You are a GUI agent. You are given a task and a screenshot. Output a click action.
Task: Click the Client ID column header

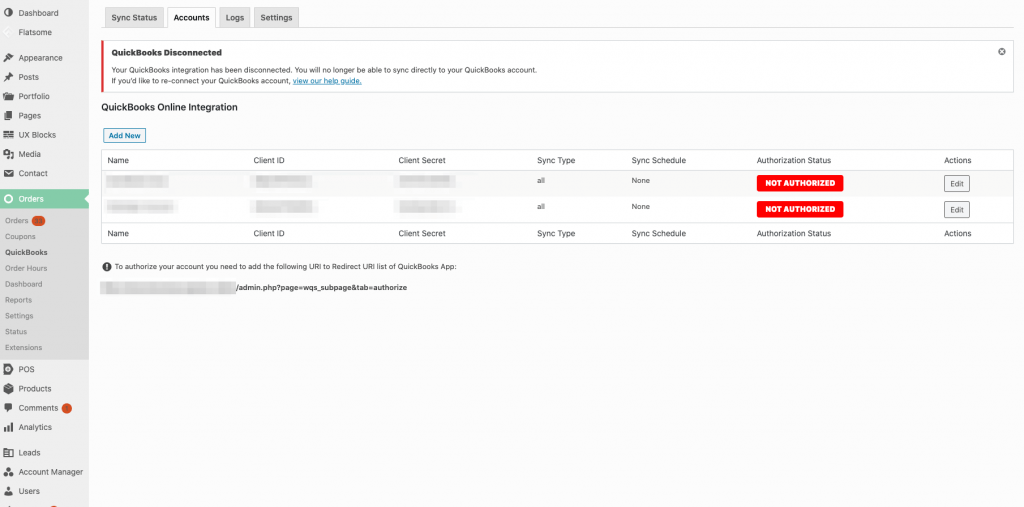[x=269, y=161]
